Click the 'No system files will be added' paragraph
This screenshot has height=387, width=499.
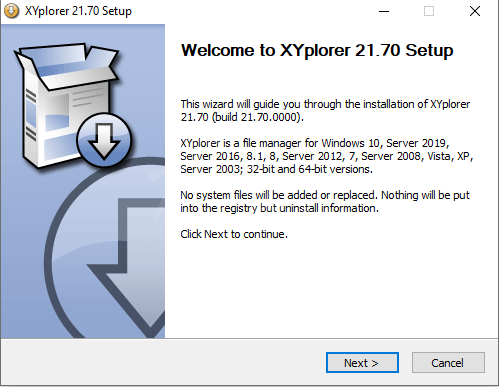click(325, 202)
